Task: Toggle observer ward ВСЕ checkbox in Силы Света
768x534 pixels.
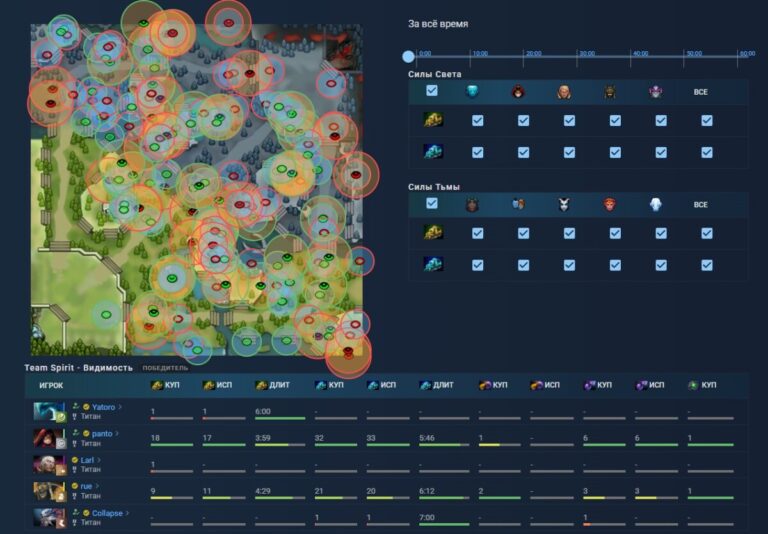Action: [707, 121]
